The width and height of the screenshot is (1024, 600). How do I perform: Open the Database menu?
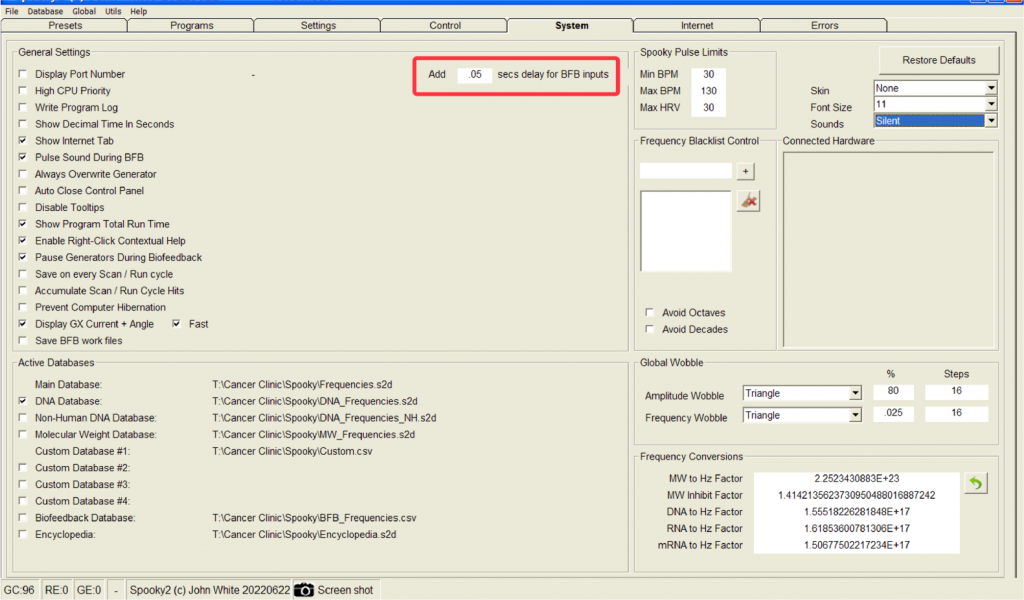pos(45,11)
